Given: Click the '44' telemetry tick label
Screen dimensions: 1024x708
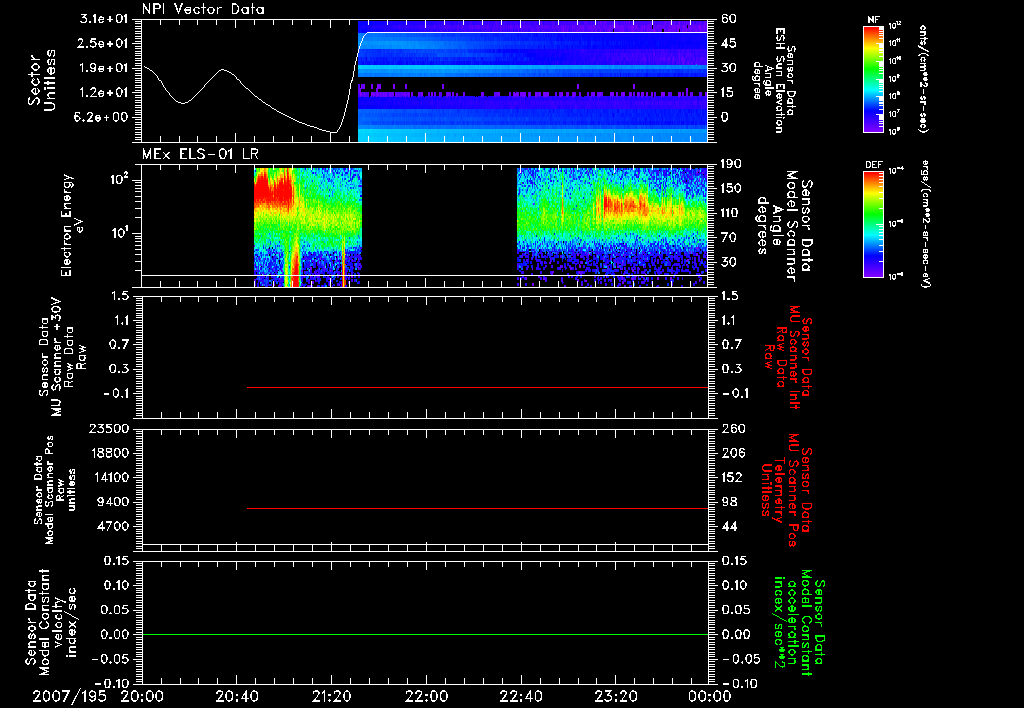Looking at the screenshot, I should [729, 526].
